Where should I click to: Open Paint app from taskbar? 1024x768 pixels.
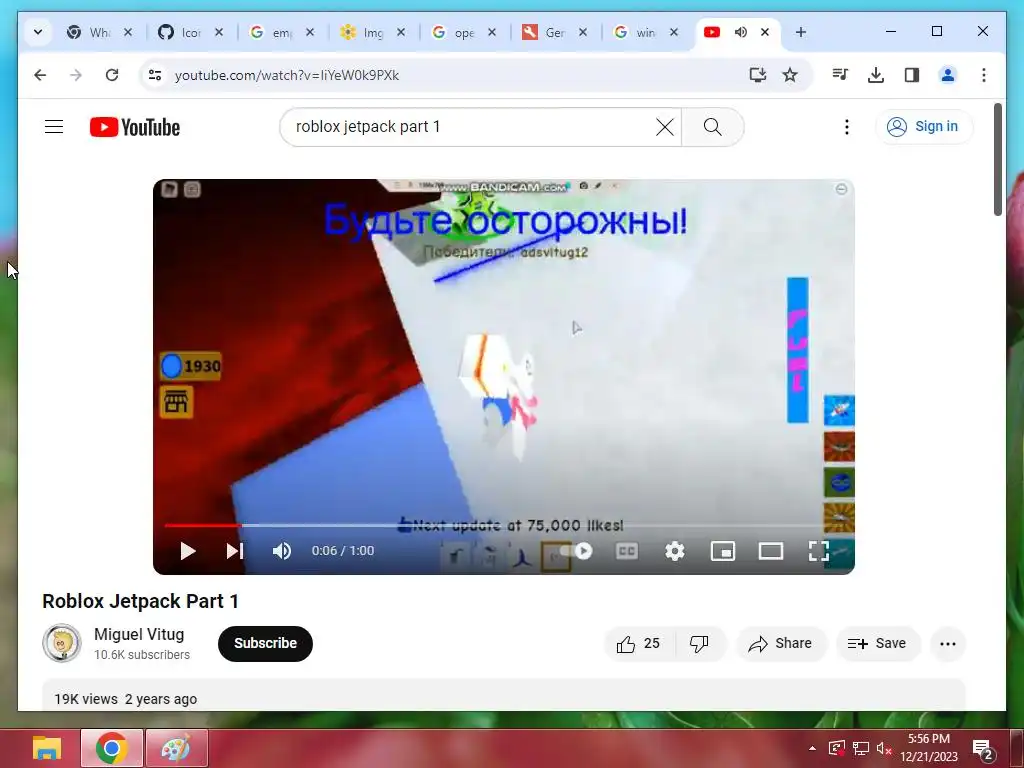(x=176, y=748)
